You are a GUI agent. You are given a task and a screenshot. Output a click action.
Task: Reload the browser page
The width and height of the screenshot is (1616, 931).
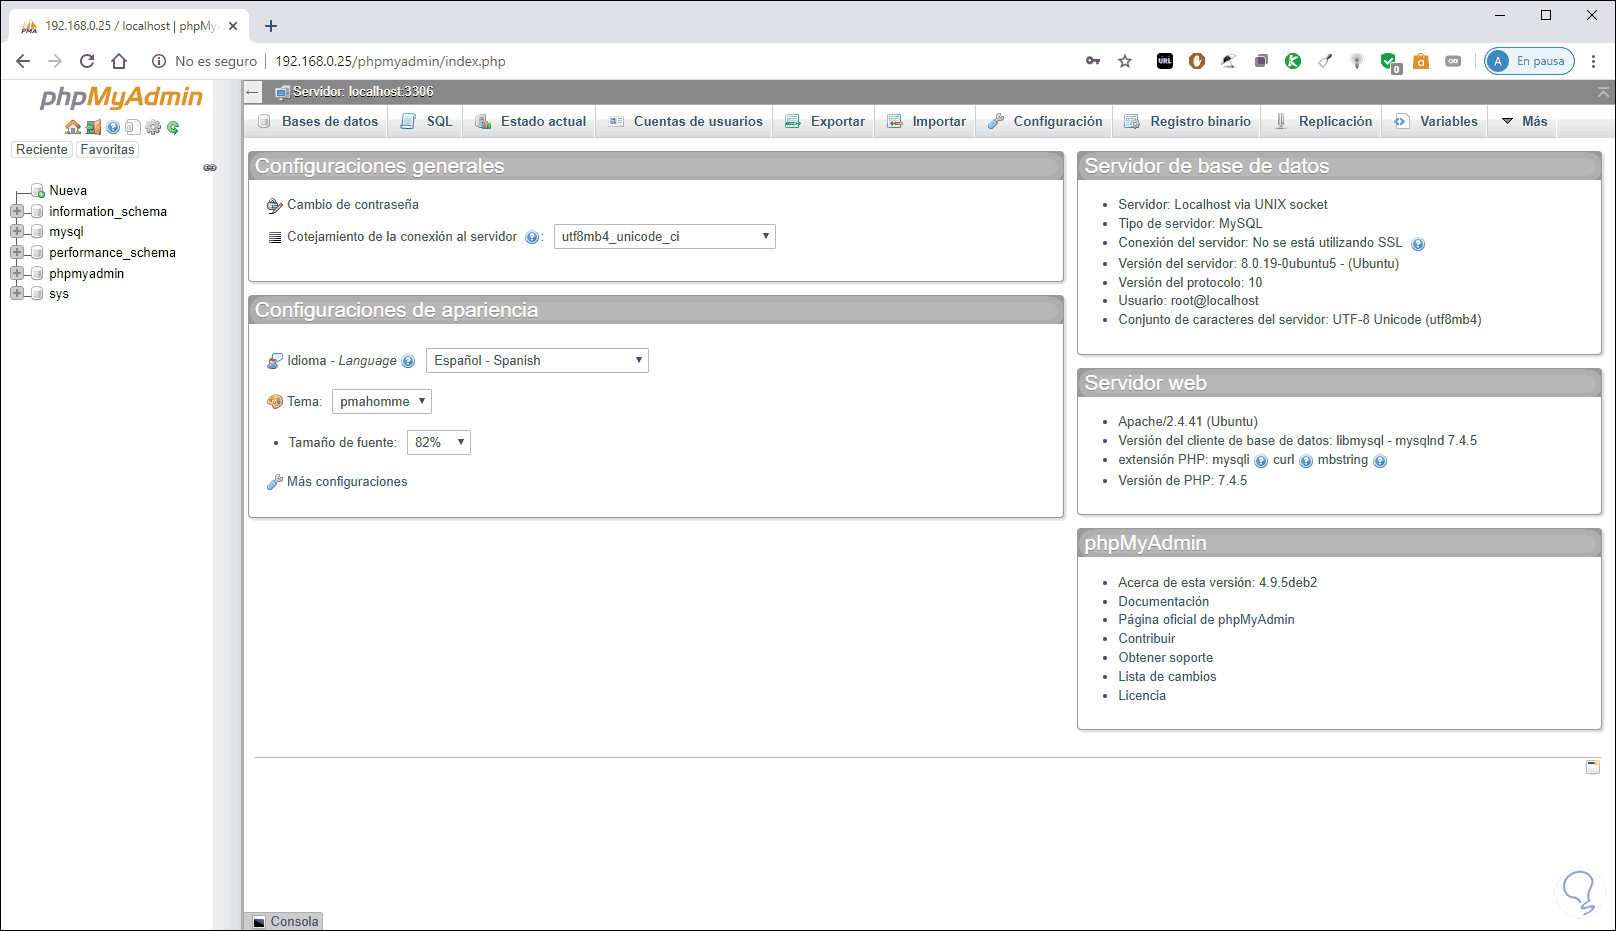click(87, 61)
